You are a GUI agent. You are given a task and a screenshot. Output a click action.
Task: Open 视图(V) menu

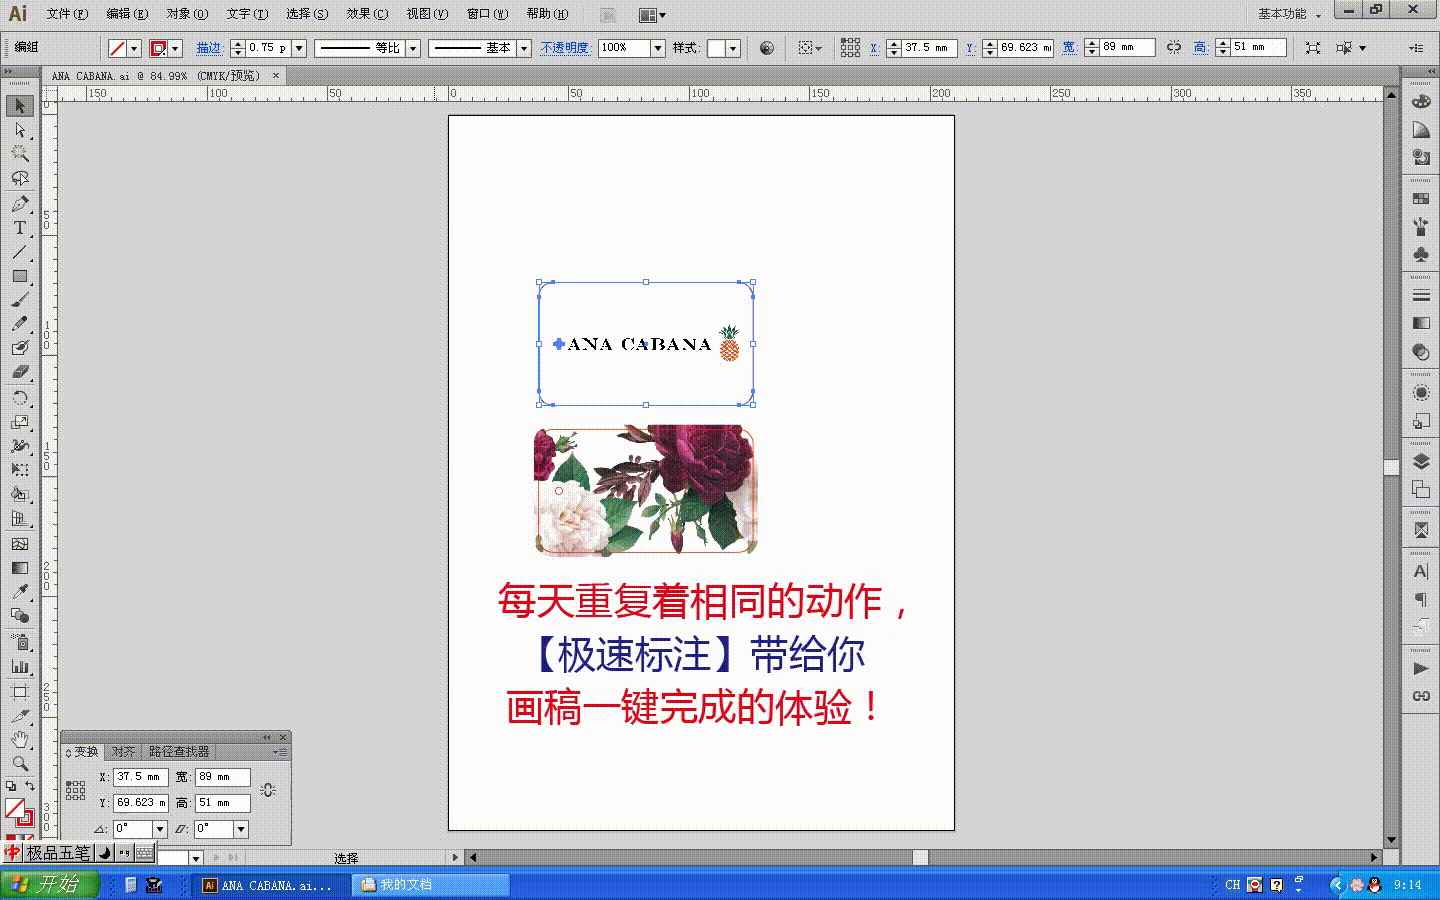pos(427,14)
